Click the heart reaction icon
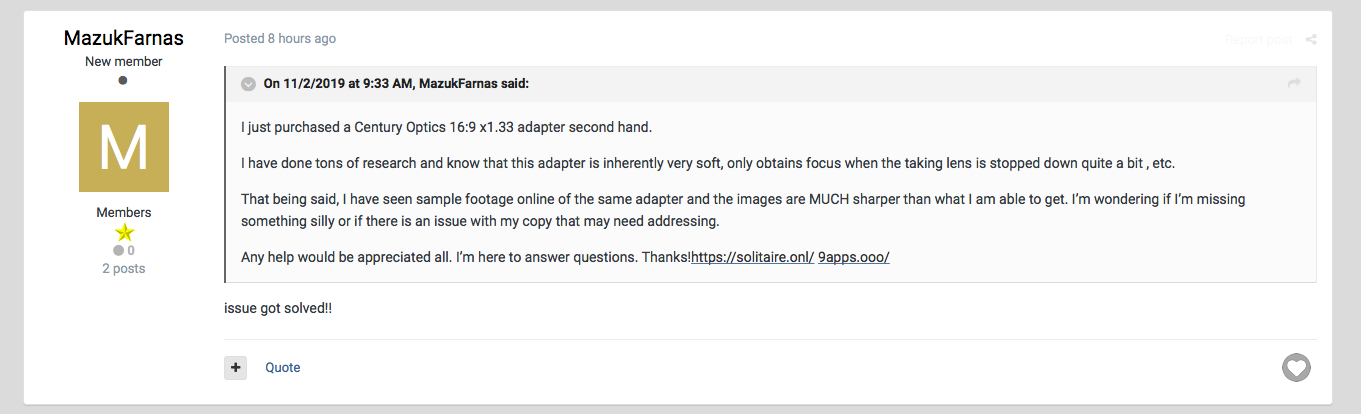 pyautogui.click(x=1296, y=368)
